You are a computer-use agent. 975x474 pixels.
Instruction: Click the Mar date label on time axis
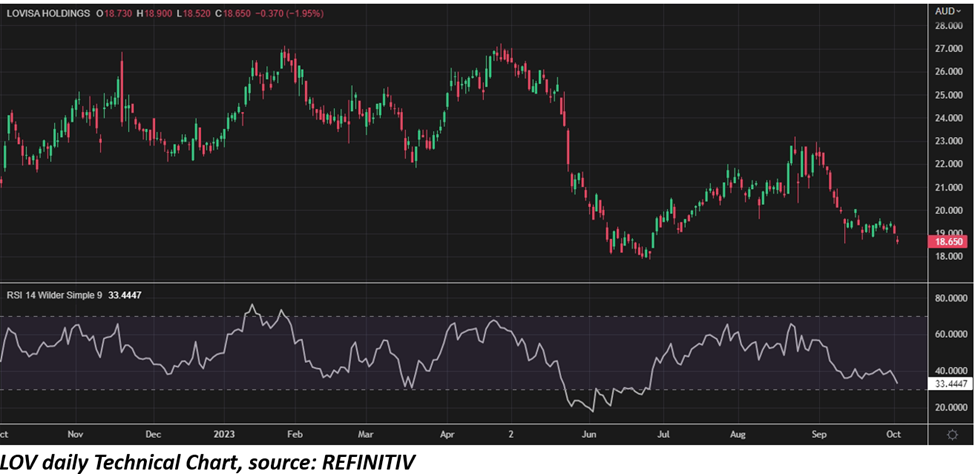click(367, 434)
